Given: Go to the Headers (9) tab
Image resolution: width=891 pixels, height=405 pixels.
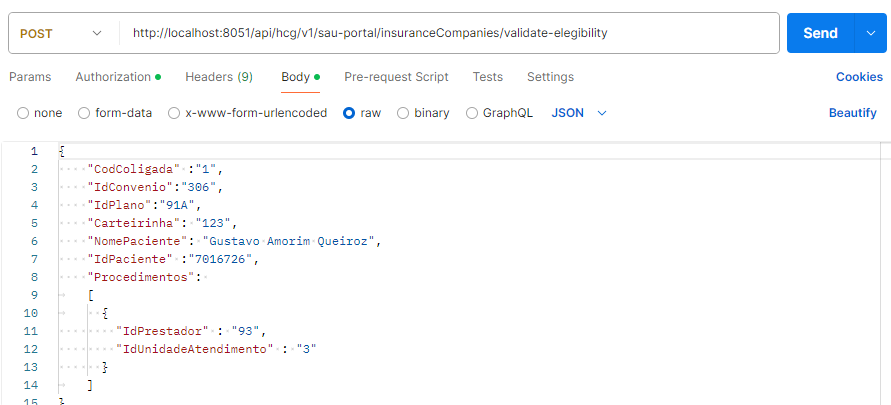Looking at the screenshot, I should [x=219, y=77].
